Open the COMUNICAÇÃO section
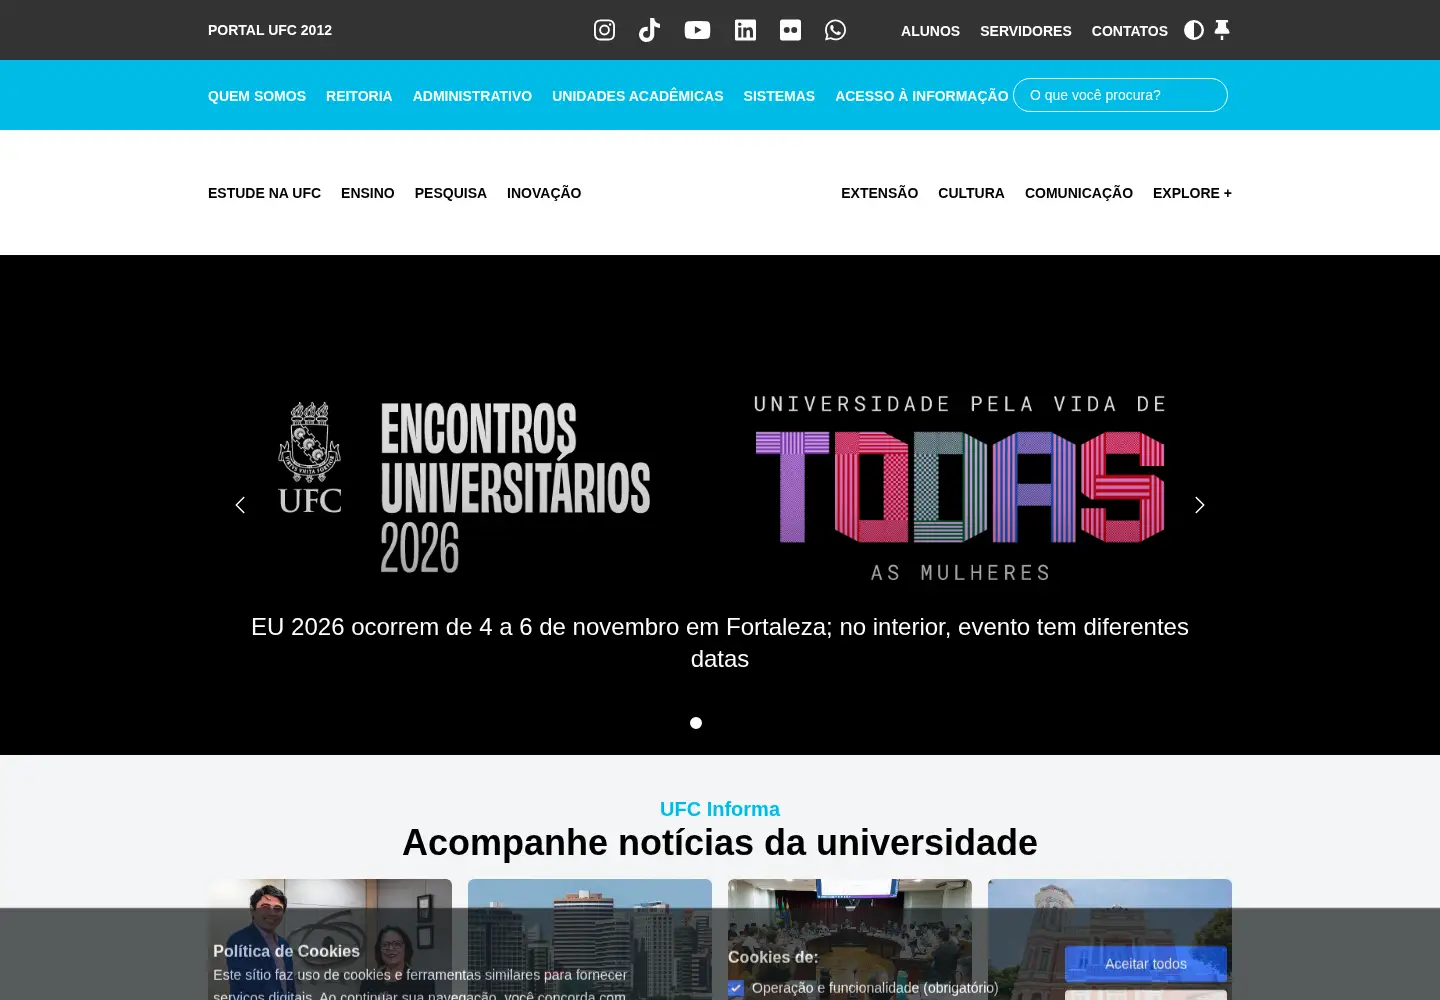Screen dimensions: 1440x1000 [1079, 193]
